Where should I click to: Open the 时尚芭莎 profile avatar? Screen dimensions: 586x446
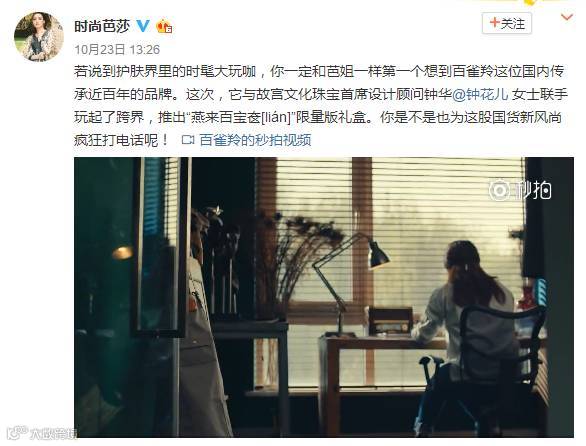point(38,37)
